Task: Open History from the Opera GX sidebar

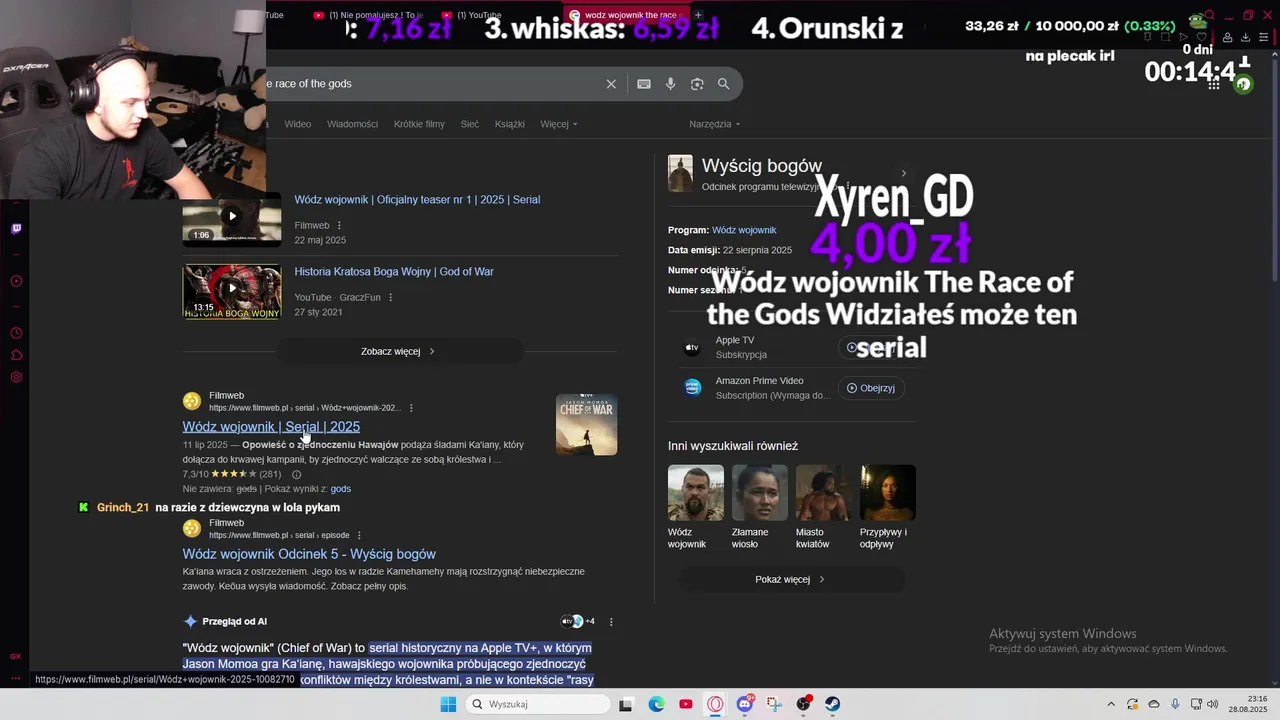Action: point(16,333)
